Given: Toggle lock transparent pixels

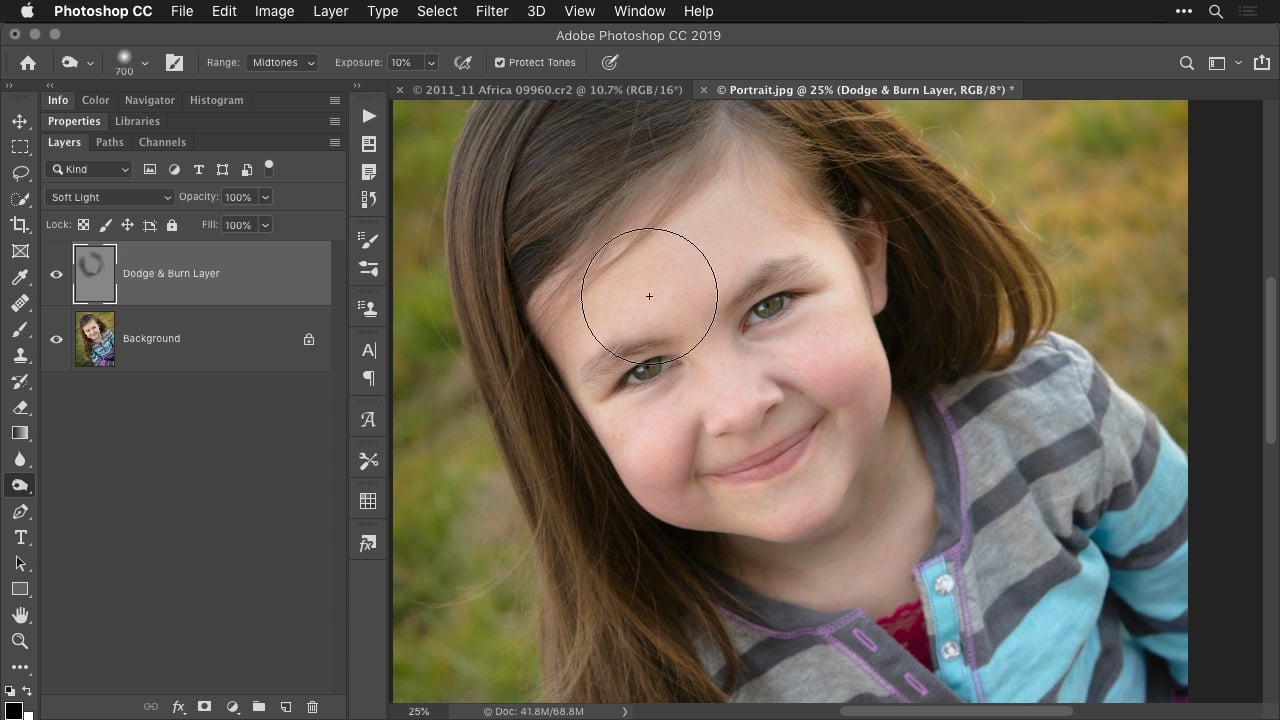Looking at the screenshot, I should tap(83, 225).
